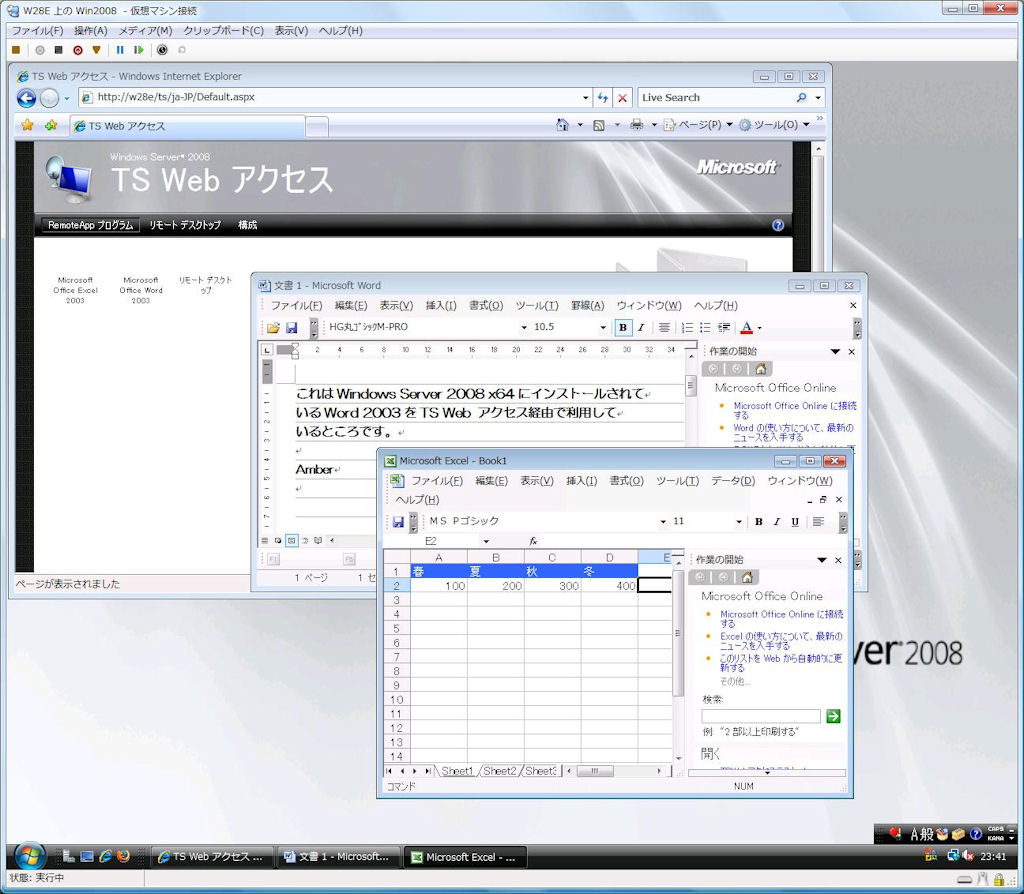1024x894 pixels.
Task: Click the RSS feeds icon in IE command bar
Action: (x=598, y=125)
